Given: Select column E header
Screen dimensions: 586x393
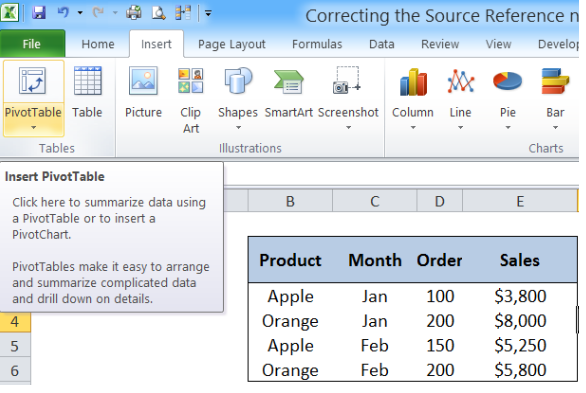Looking at the screenshot, I should (x=520, y=201).
